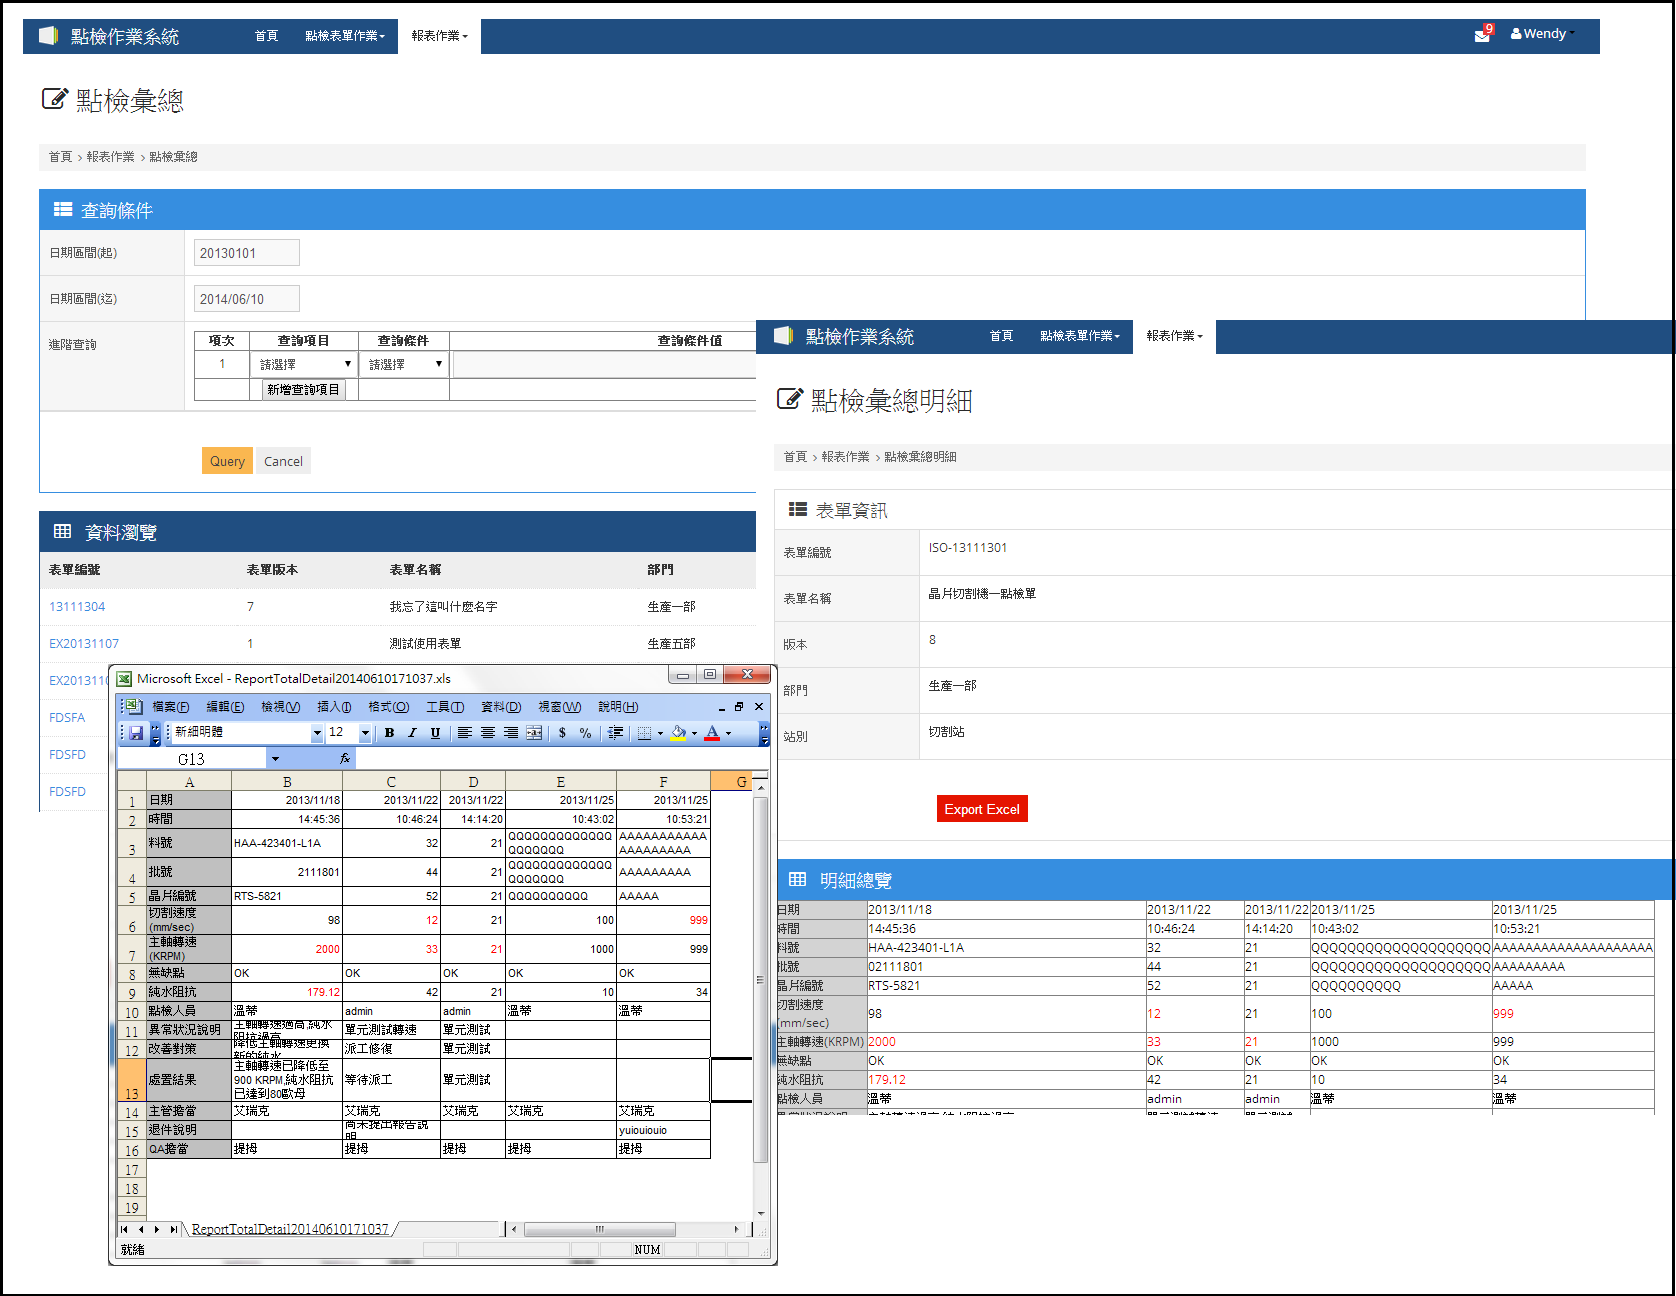Toggle underline formatting in Excel
This screenshot has height=1296, width=1676.
435,733
